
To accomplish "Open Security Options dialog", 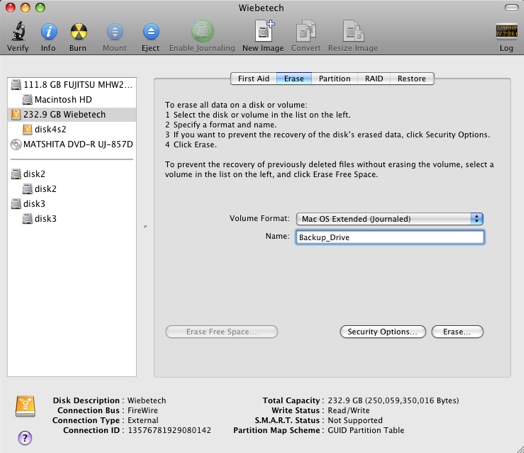I will pyautogui.click(x=383, y=332).
